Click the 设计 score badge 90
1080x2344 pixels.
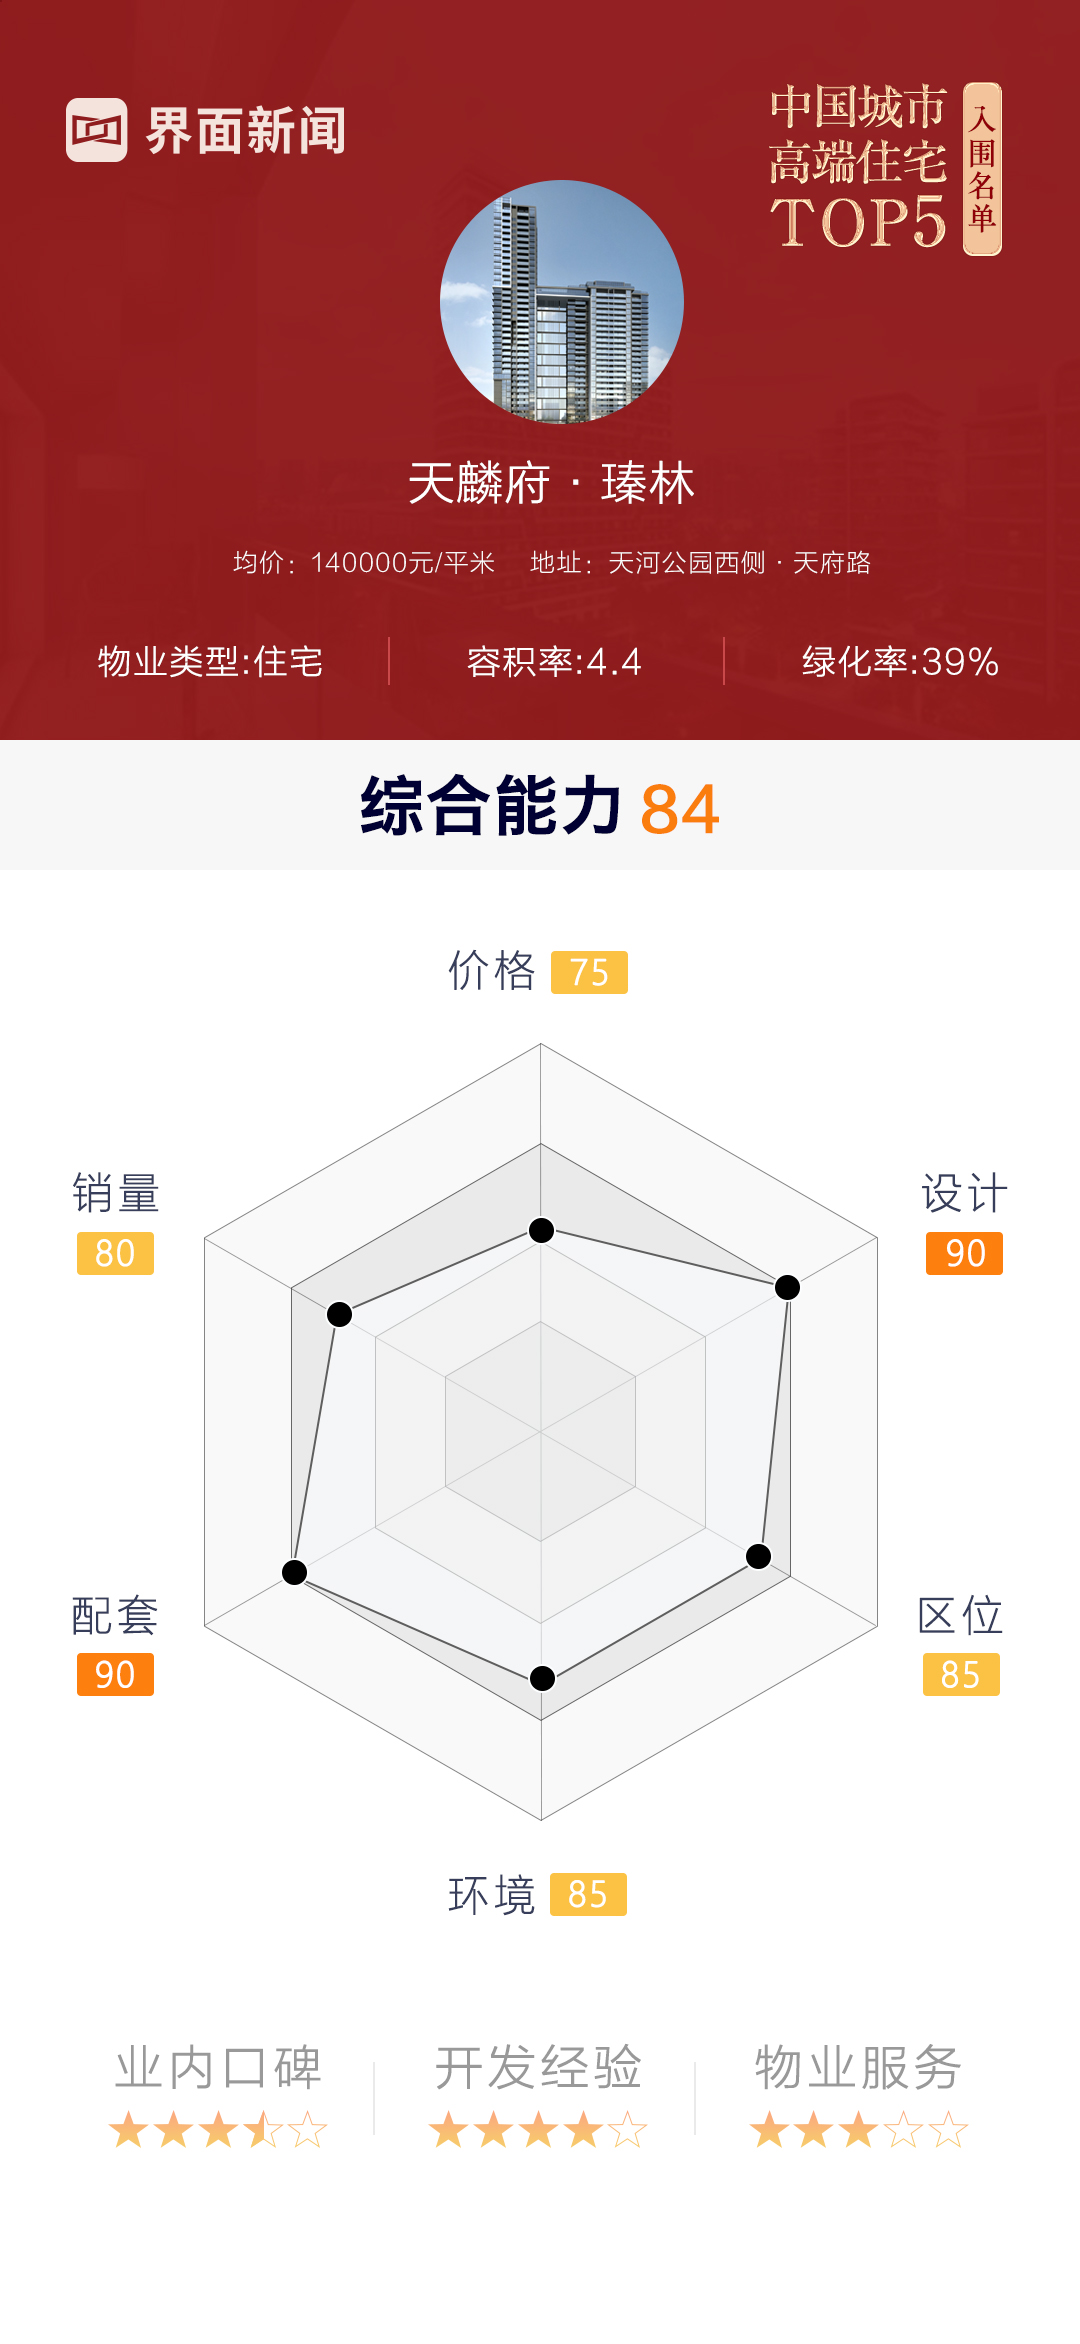[964, 1253]
